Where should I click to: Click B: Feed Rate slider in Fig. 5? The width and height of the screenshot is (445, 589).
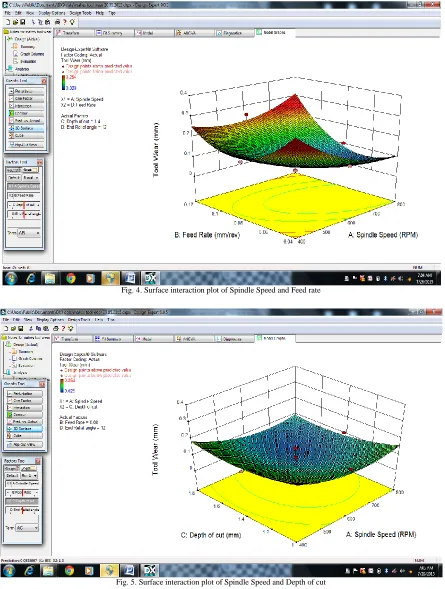(x=22, y=492)
